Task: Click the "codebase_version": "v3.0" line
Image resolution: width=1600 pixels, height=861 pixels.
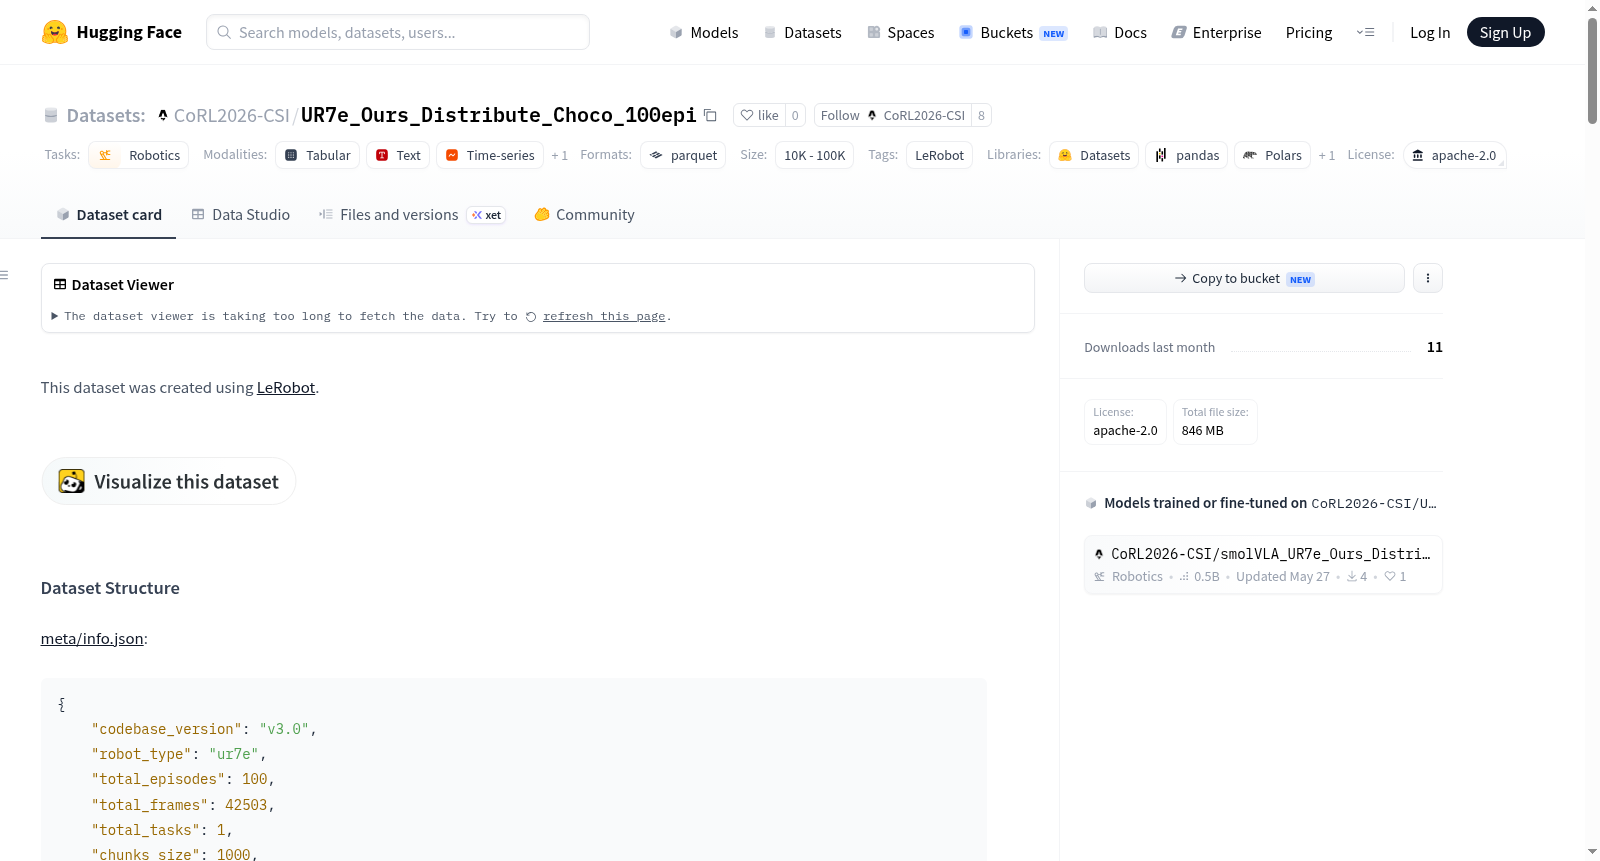Action: (204, 729)
